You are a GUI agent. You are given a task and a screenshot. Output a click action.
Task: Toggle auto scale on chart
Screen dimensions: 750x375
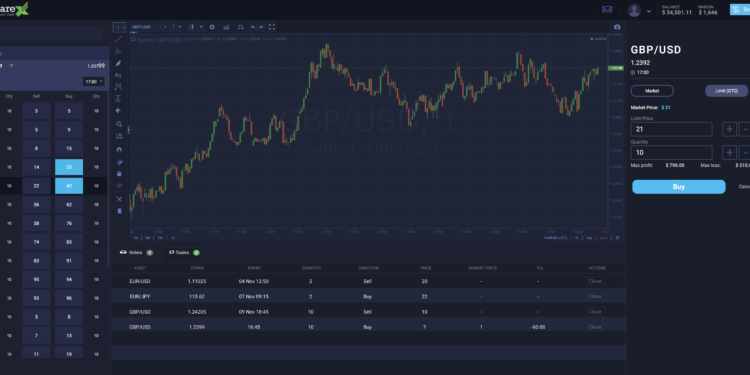603,238
